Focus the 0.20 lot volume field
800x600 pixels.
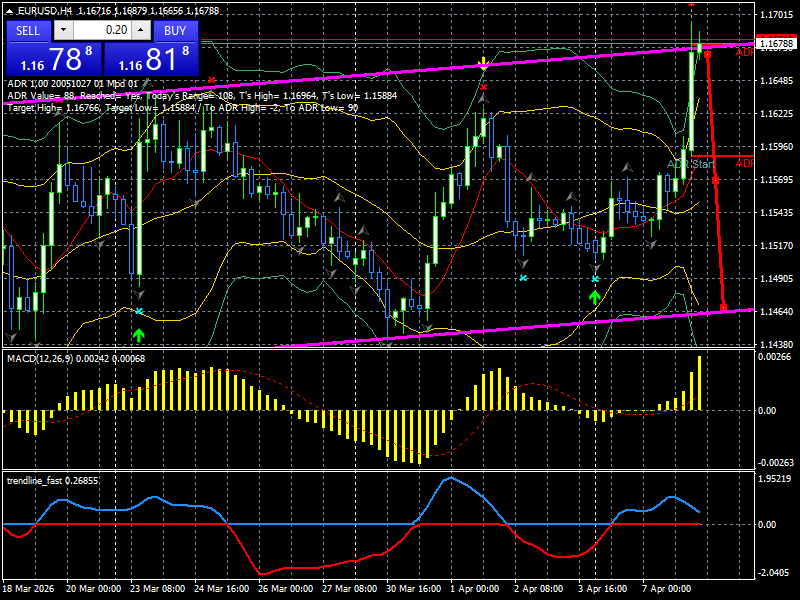[102, 30]
